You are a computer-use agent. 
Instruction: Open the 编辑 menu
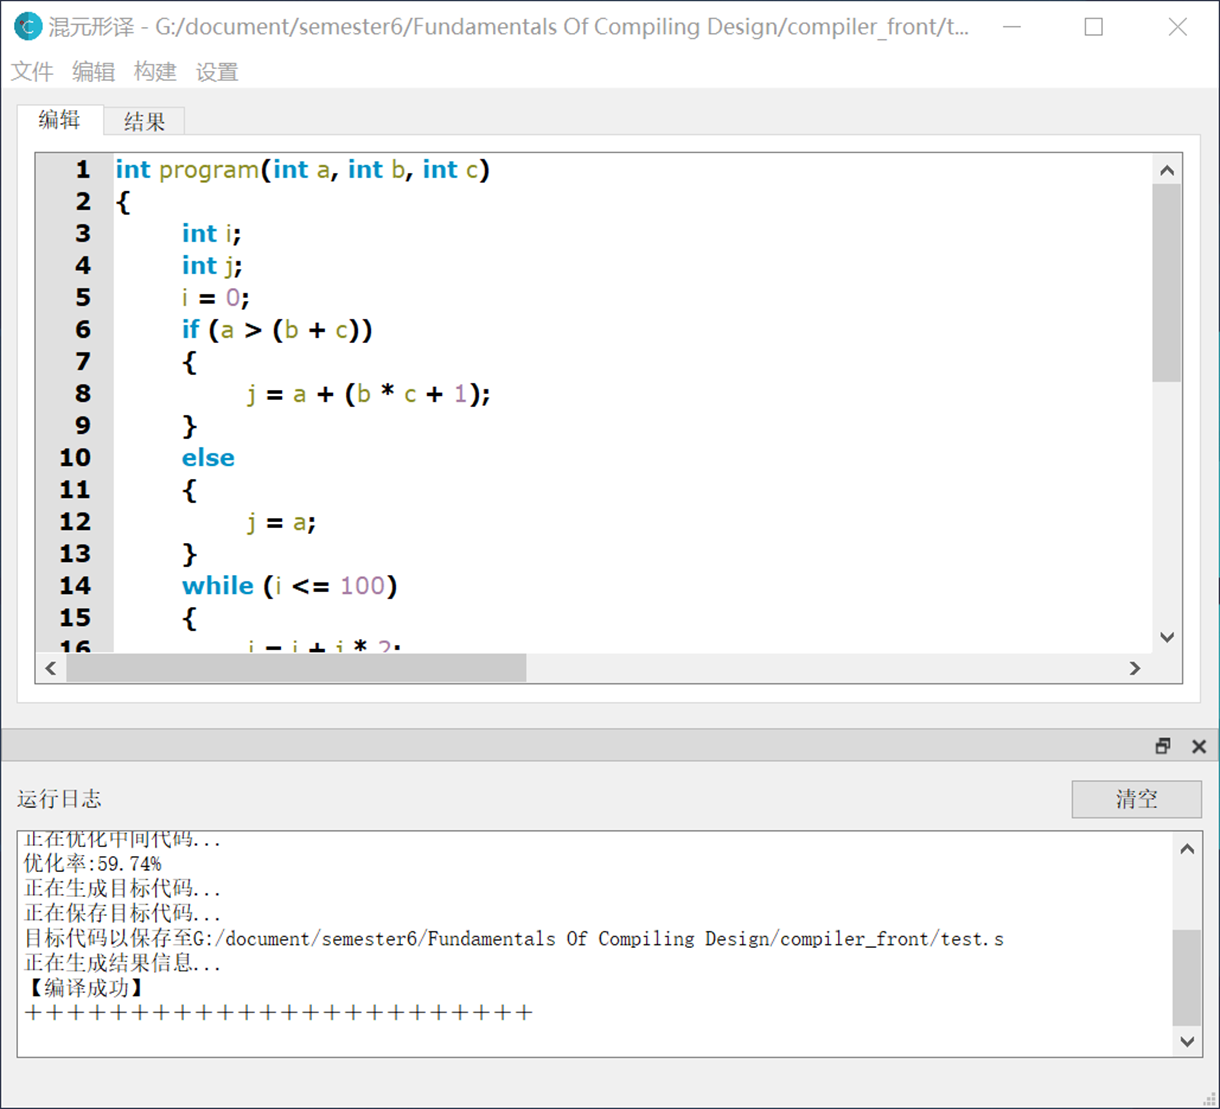tap(94, 72)
